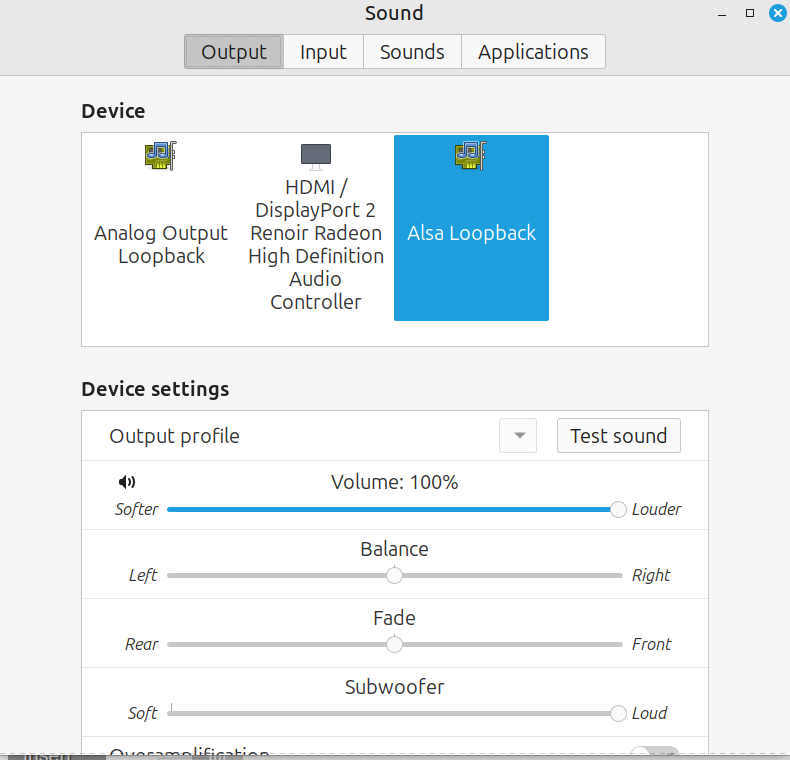Click the Volume: 100% text

point(394,482)
